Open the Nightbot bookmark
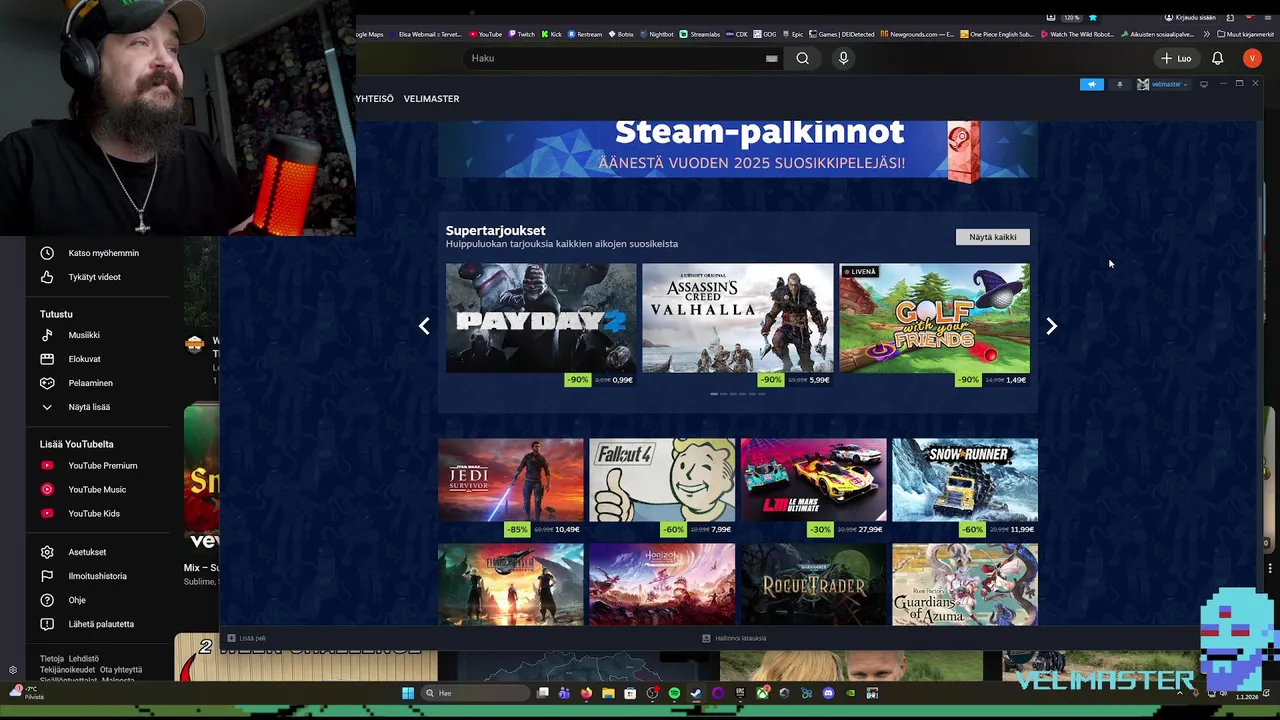1280x720 pixels. point(656,34)
